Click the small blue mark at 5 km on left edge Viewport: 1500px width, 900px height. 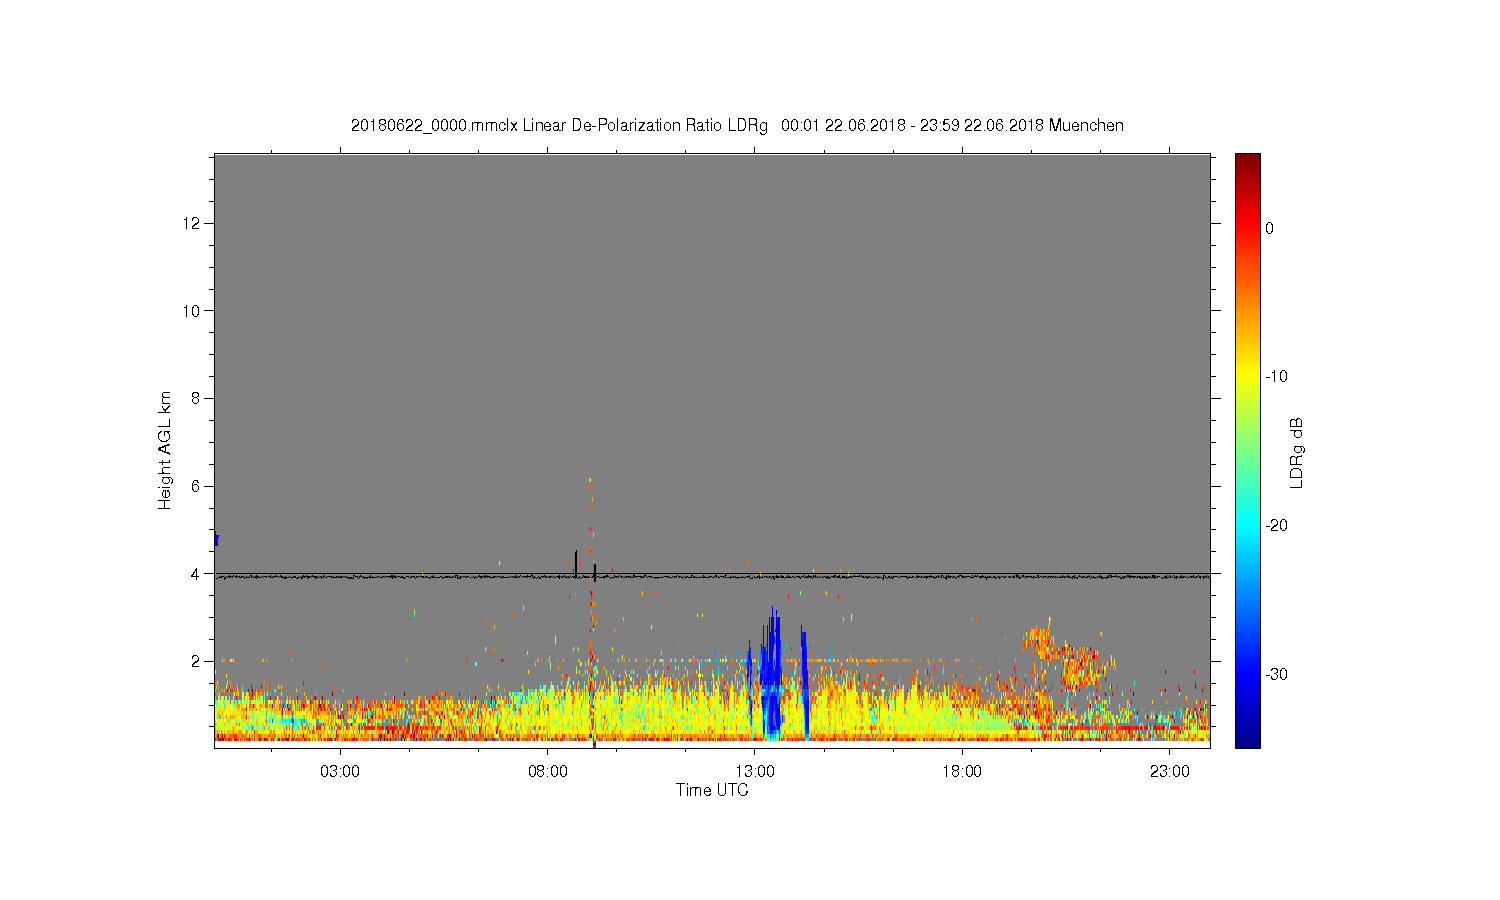pyautogui.click(x=216, y=540)
